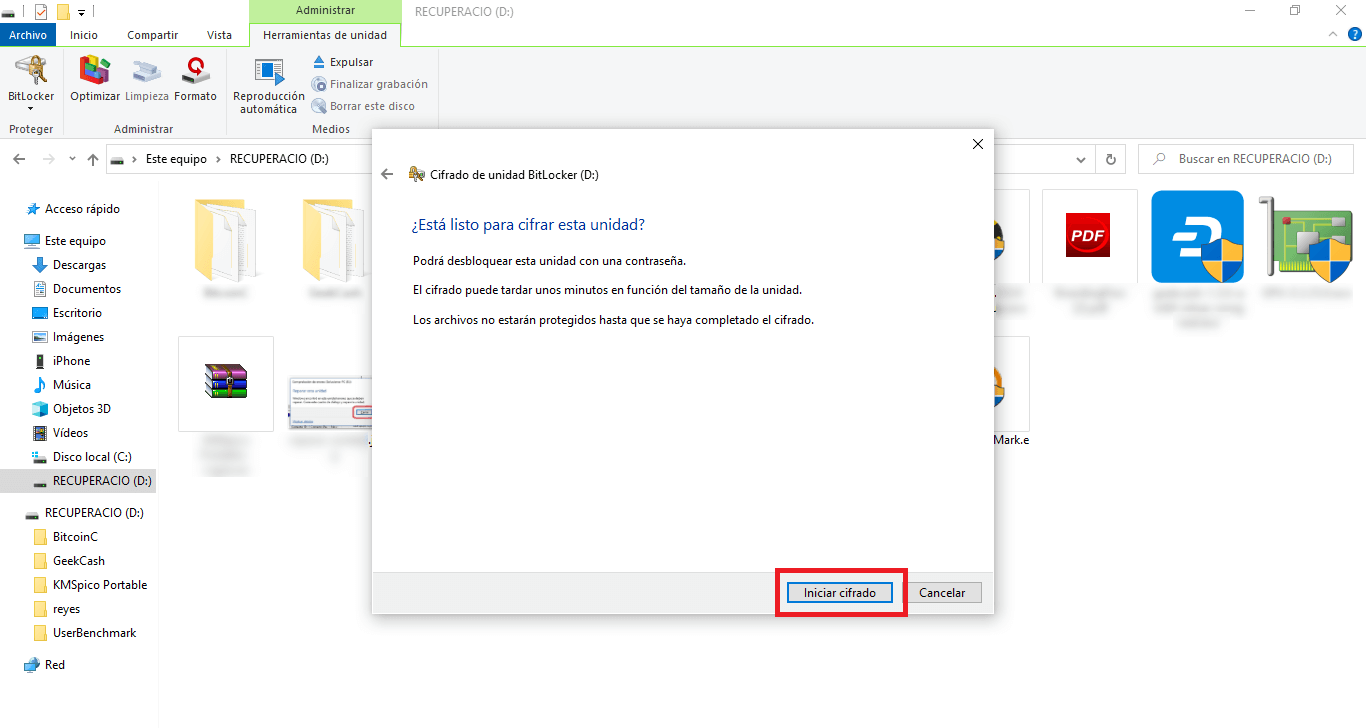
Task: Switch to the Vista ribbon tab
Action: click(219, 35)
